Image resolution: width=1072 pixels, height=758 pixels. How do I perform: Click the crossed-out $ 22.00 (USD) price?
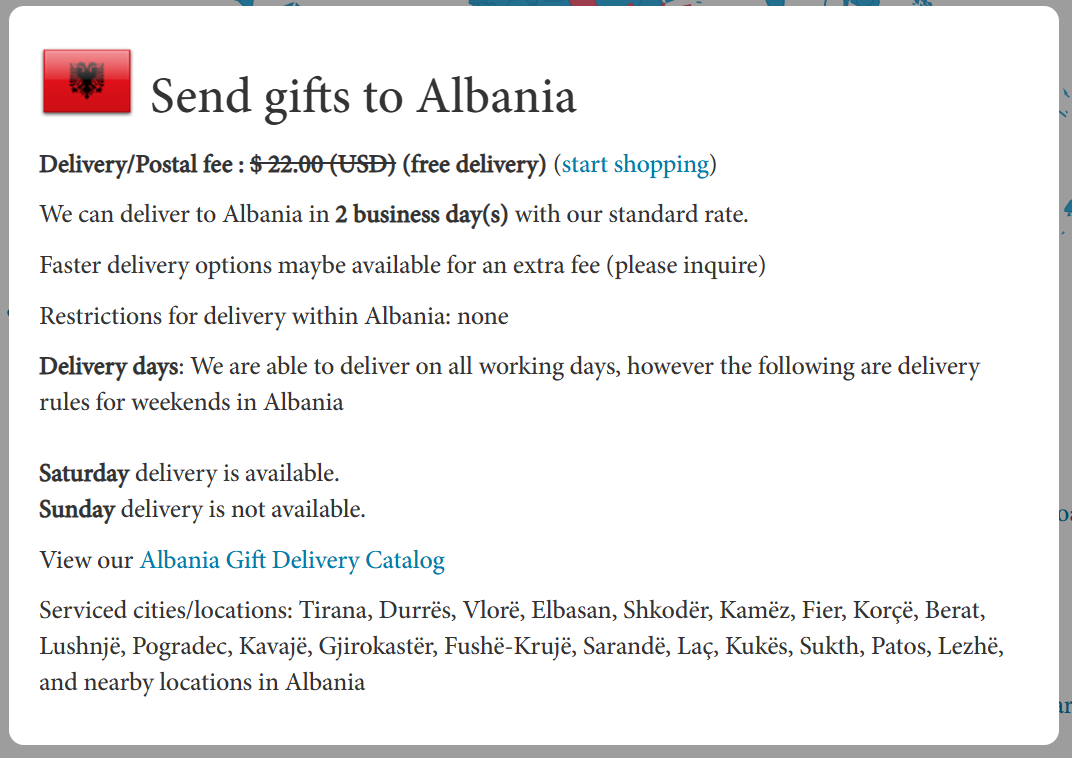point(323,164)
